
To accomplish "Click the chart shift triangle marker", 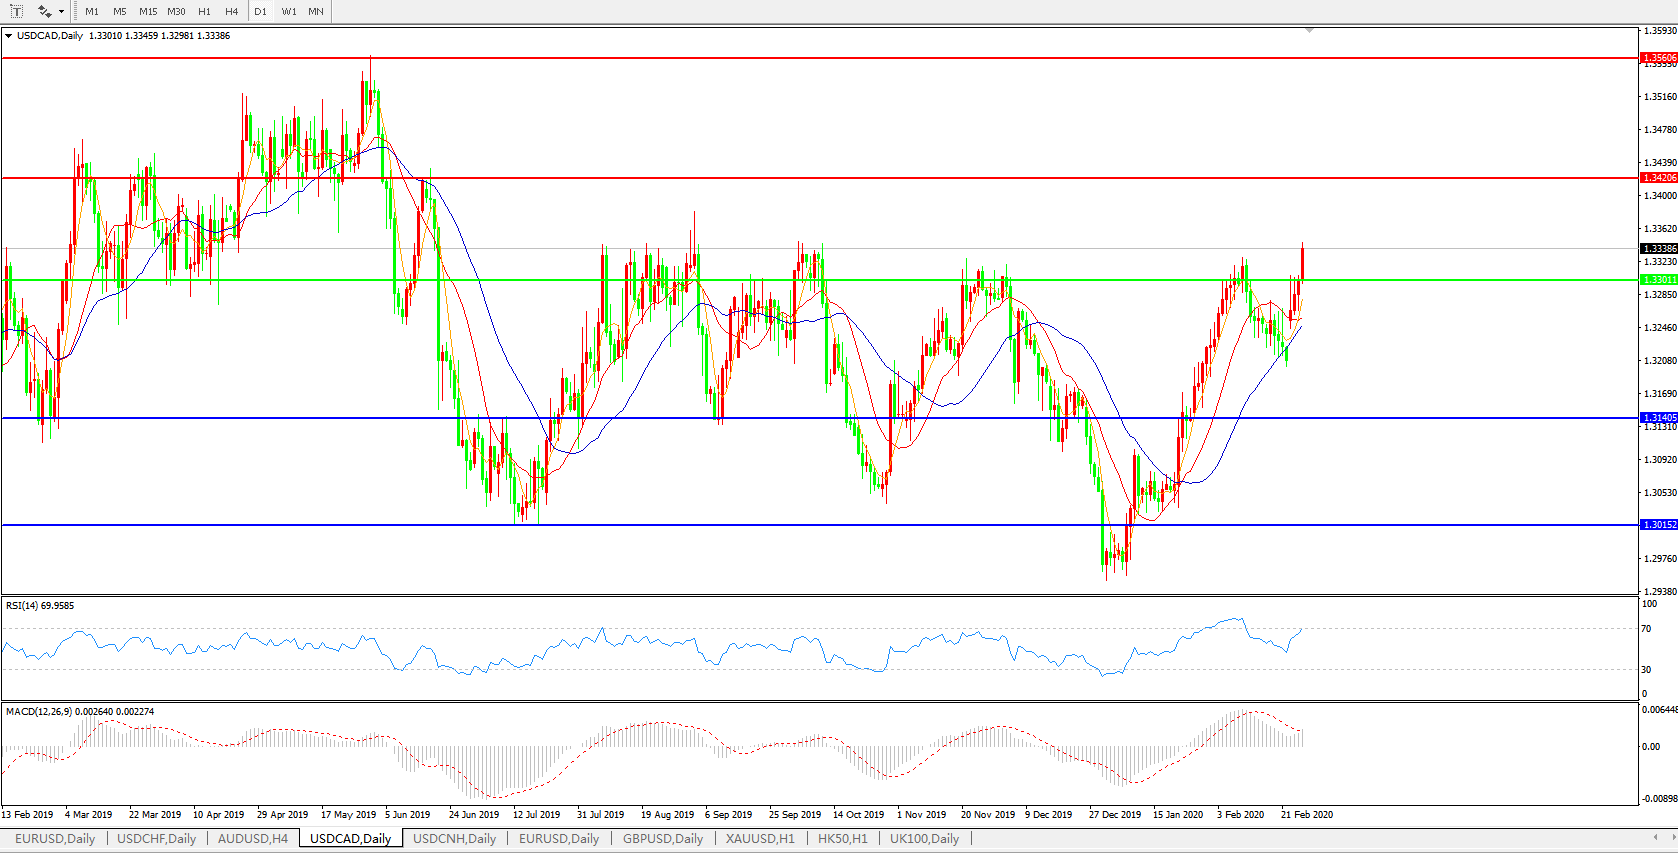I will pyautogui.click(x=1309, y=31).
